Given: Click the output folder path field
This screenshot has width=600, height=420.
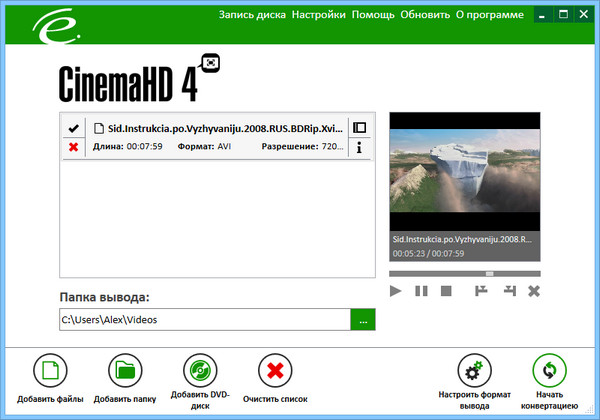Looking at the screenshot, I should click(x=205, y=319).
